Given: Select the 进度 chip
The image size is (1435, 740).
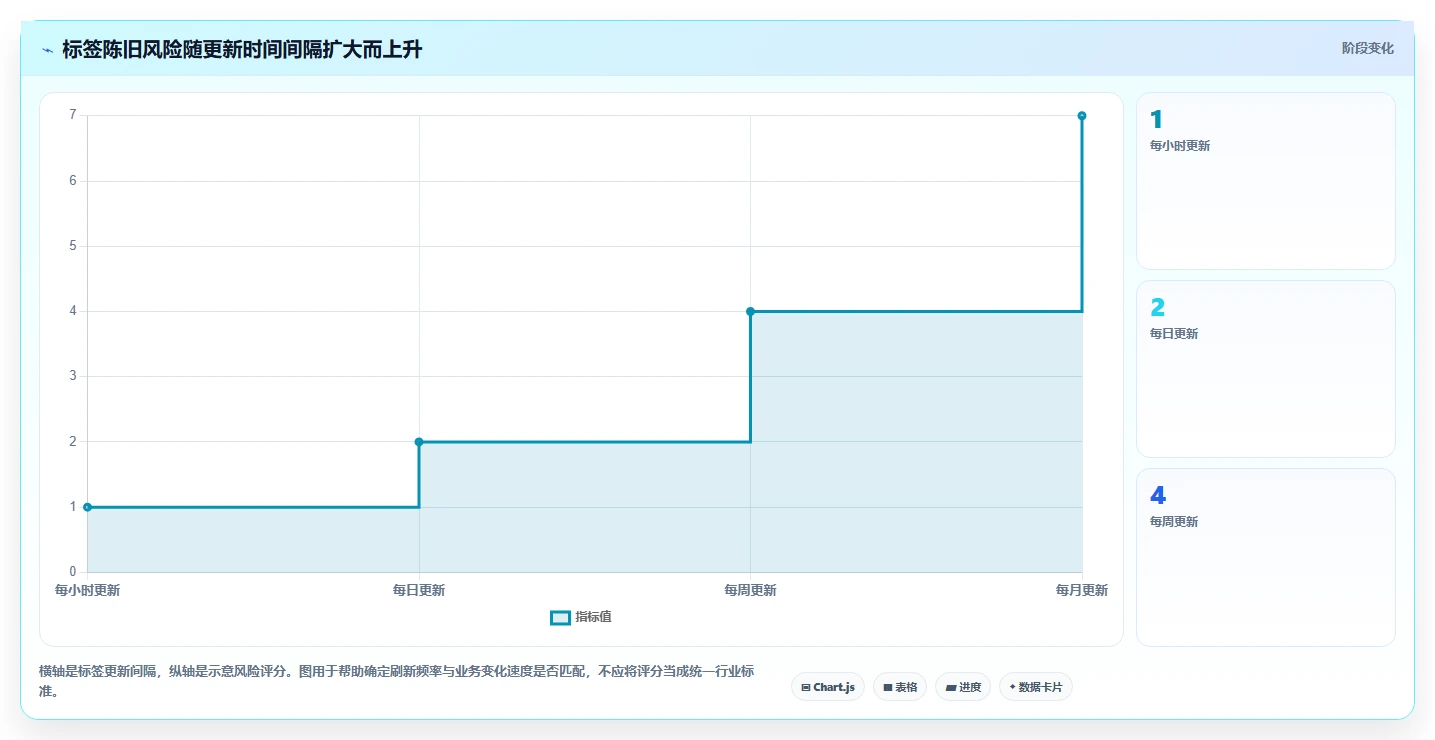Looking at the screenshot, I should point(963,687).
